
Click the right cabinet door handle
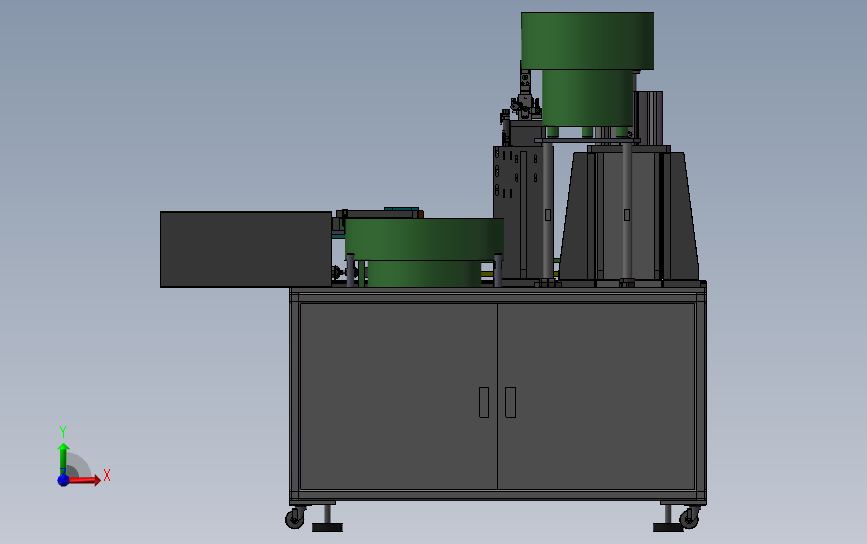[x=510, y=402]
